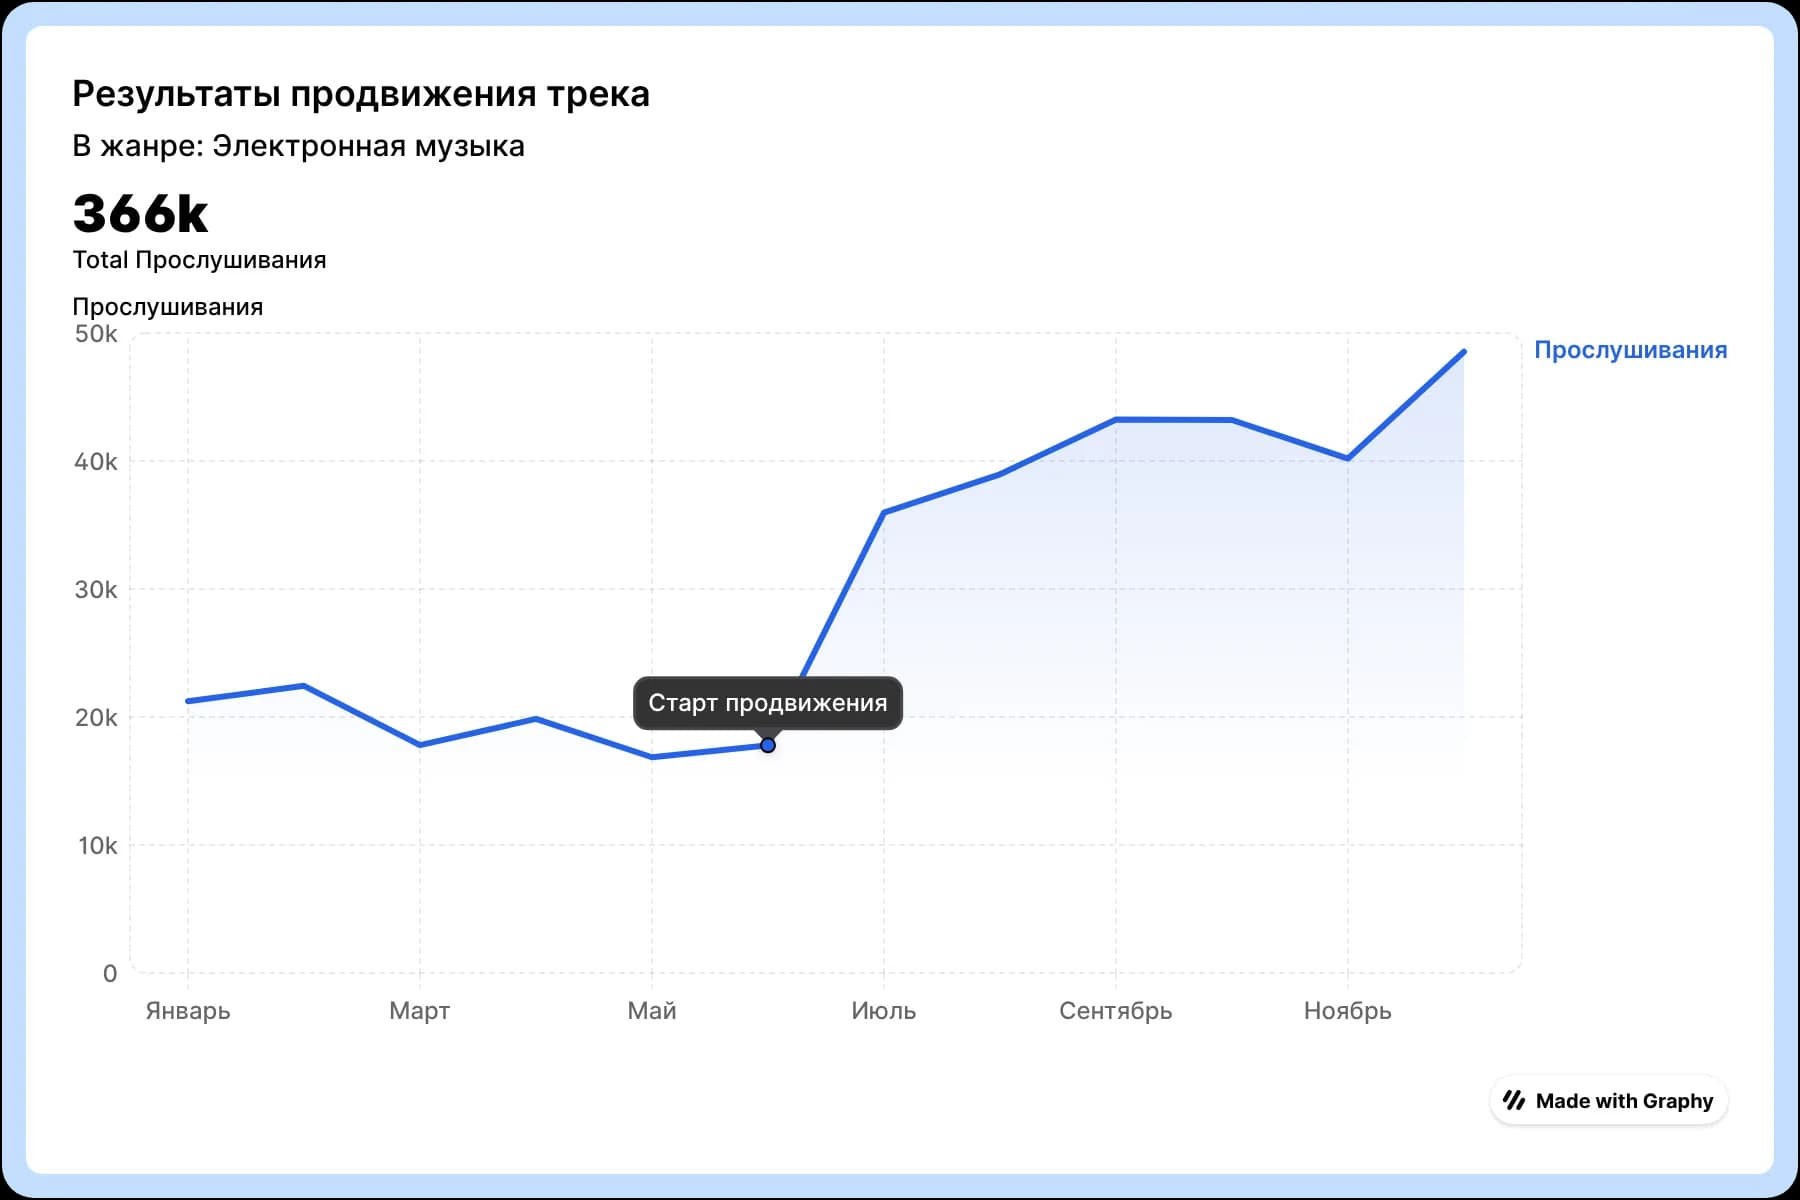Click the '0' y-axis label
1800x1200 pixels.
coord(110,974)
